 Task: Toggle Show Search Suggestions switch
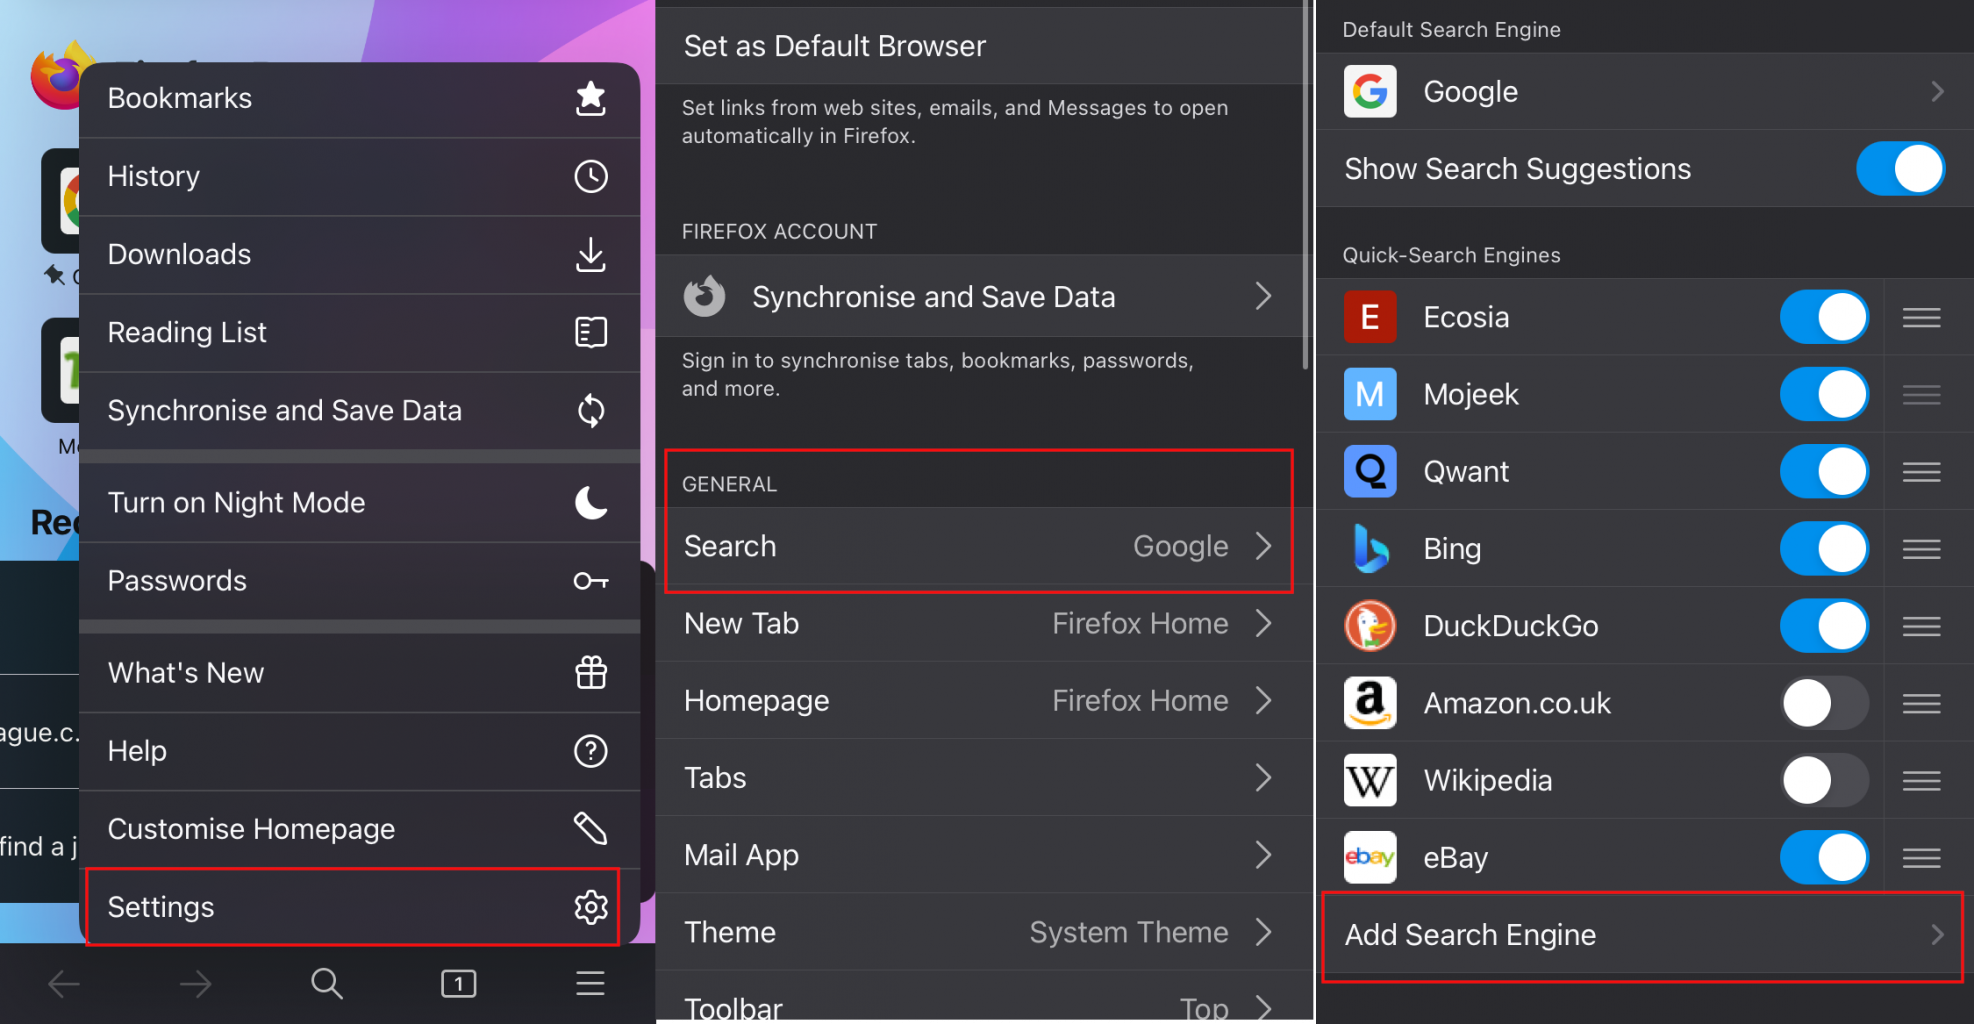click(x=1900, y=168)
